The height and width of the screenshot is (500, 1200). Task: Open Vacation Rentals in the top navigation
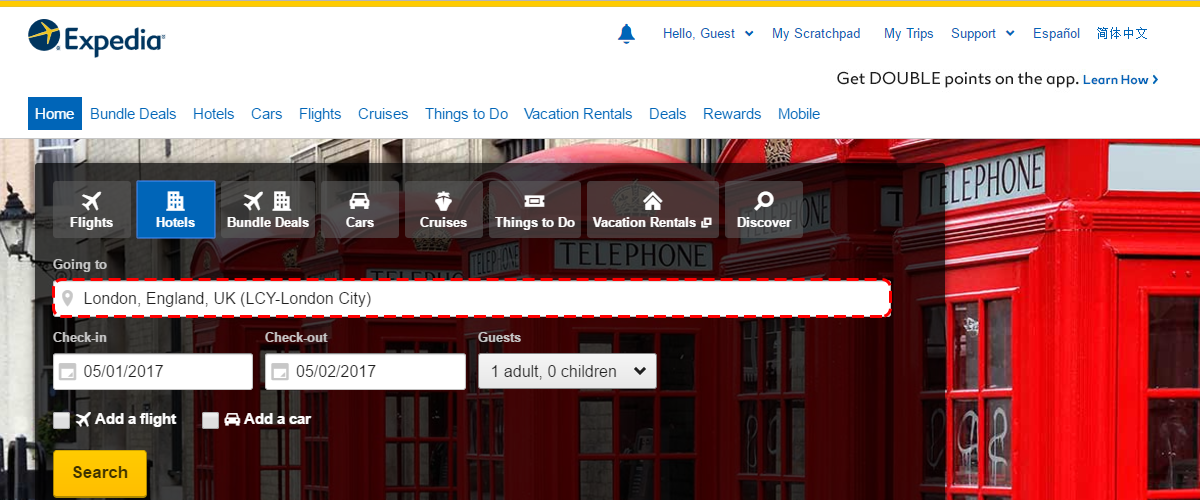pyautogui.click(x=578, y=114)
